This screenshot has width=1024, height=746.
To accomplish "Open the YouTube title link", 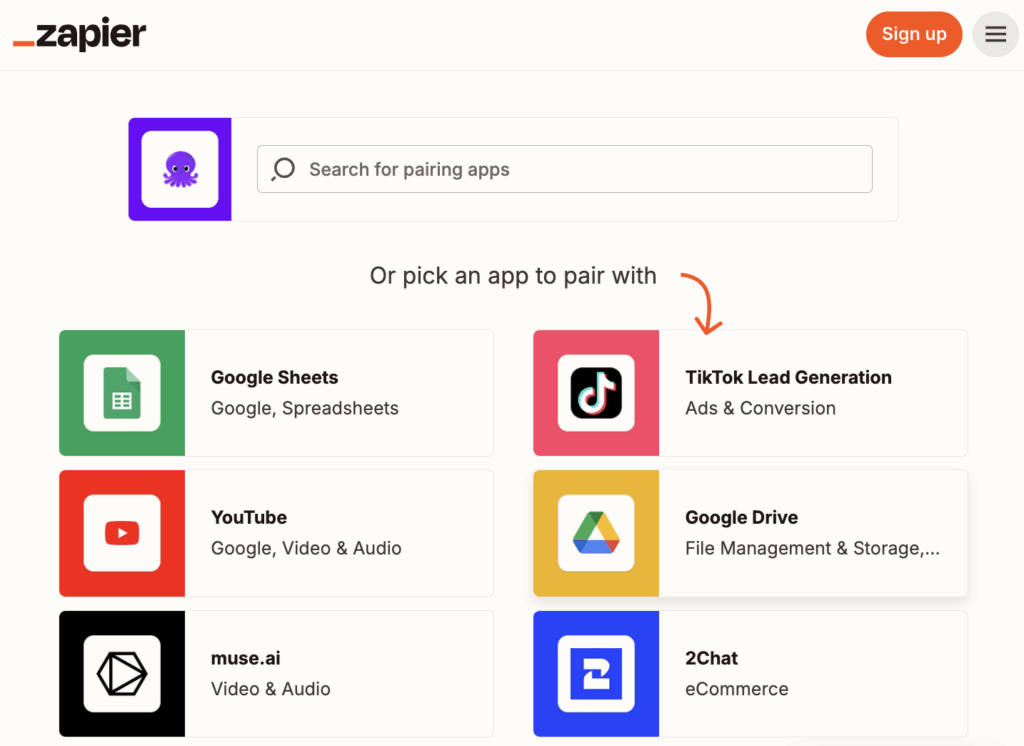I will tap(249, 517).
